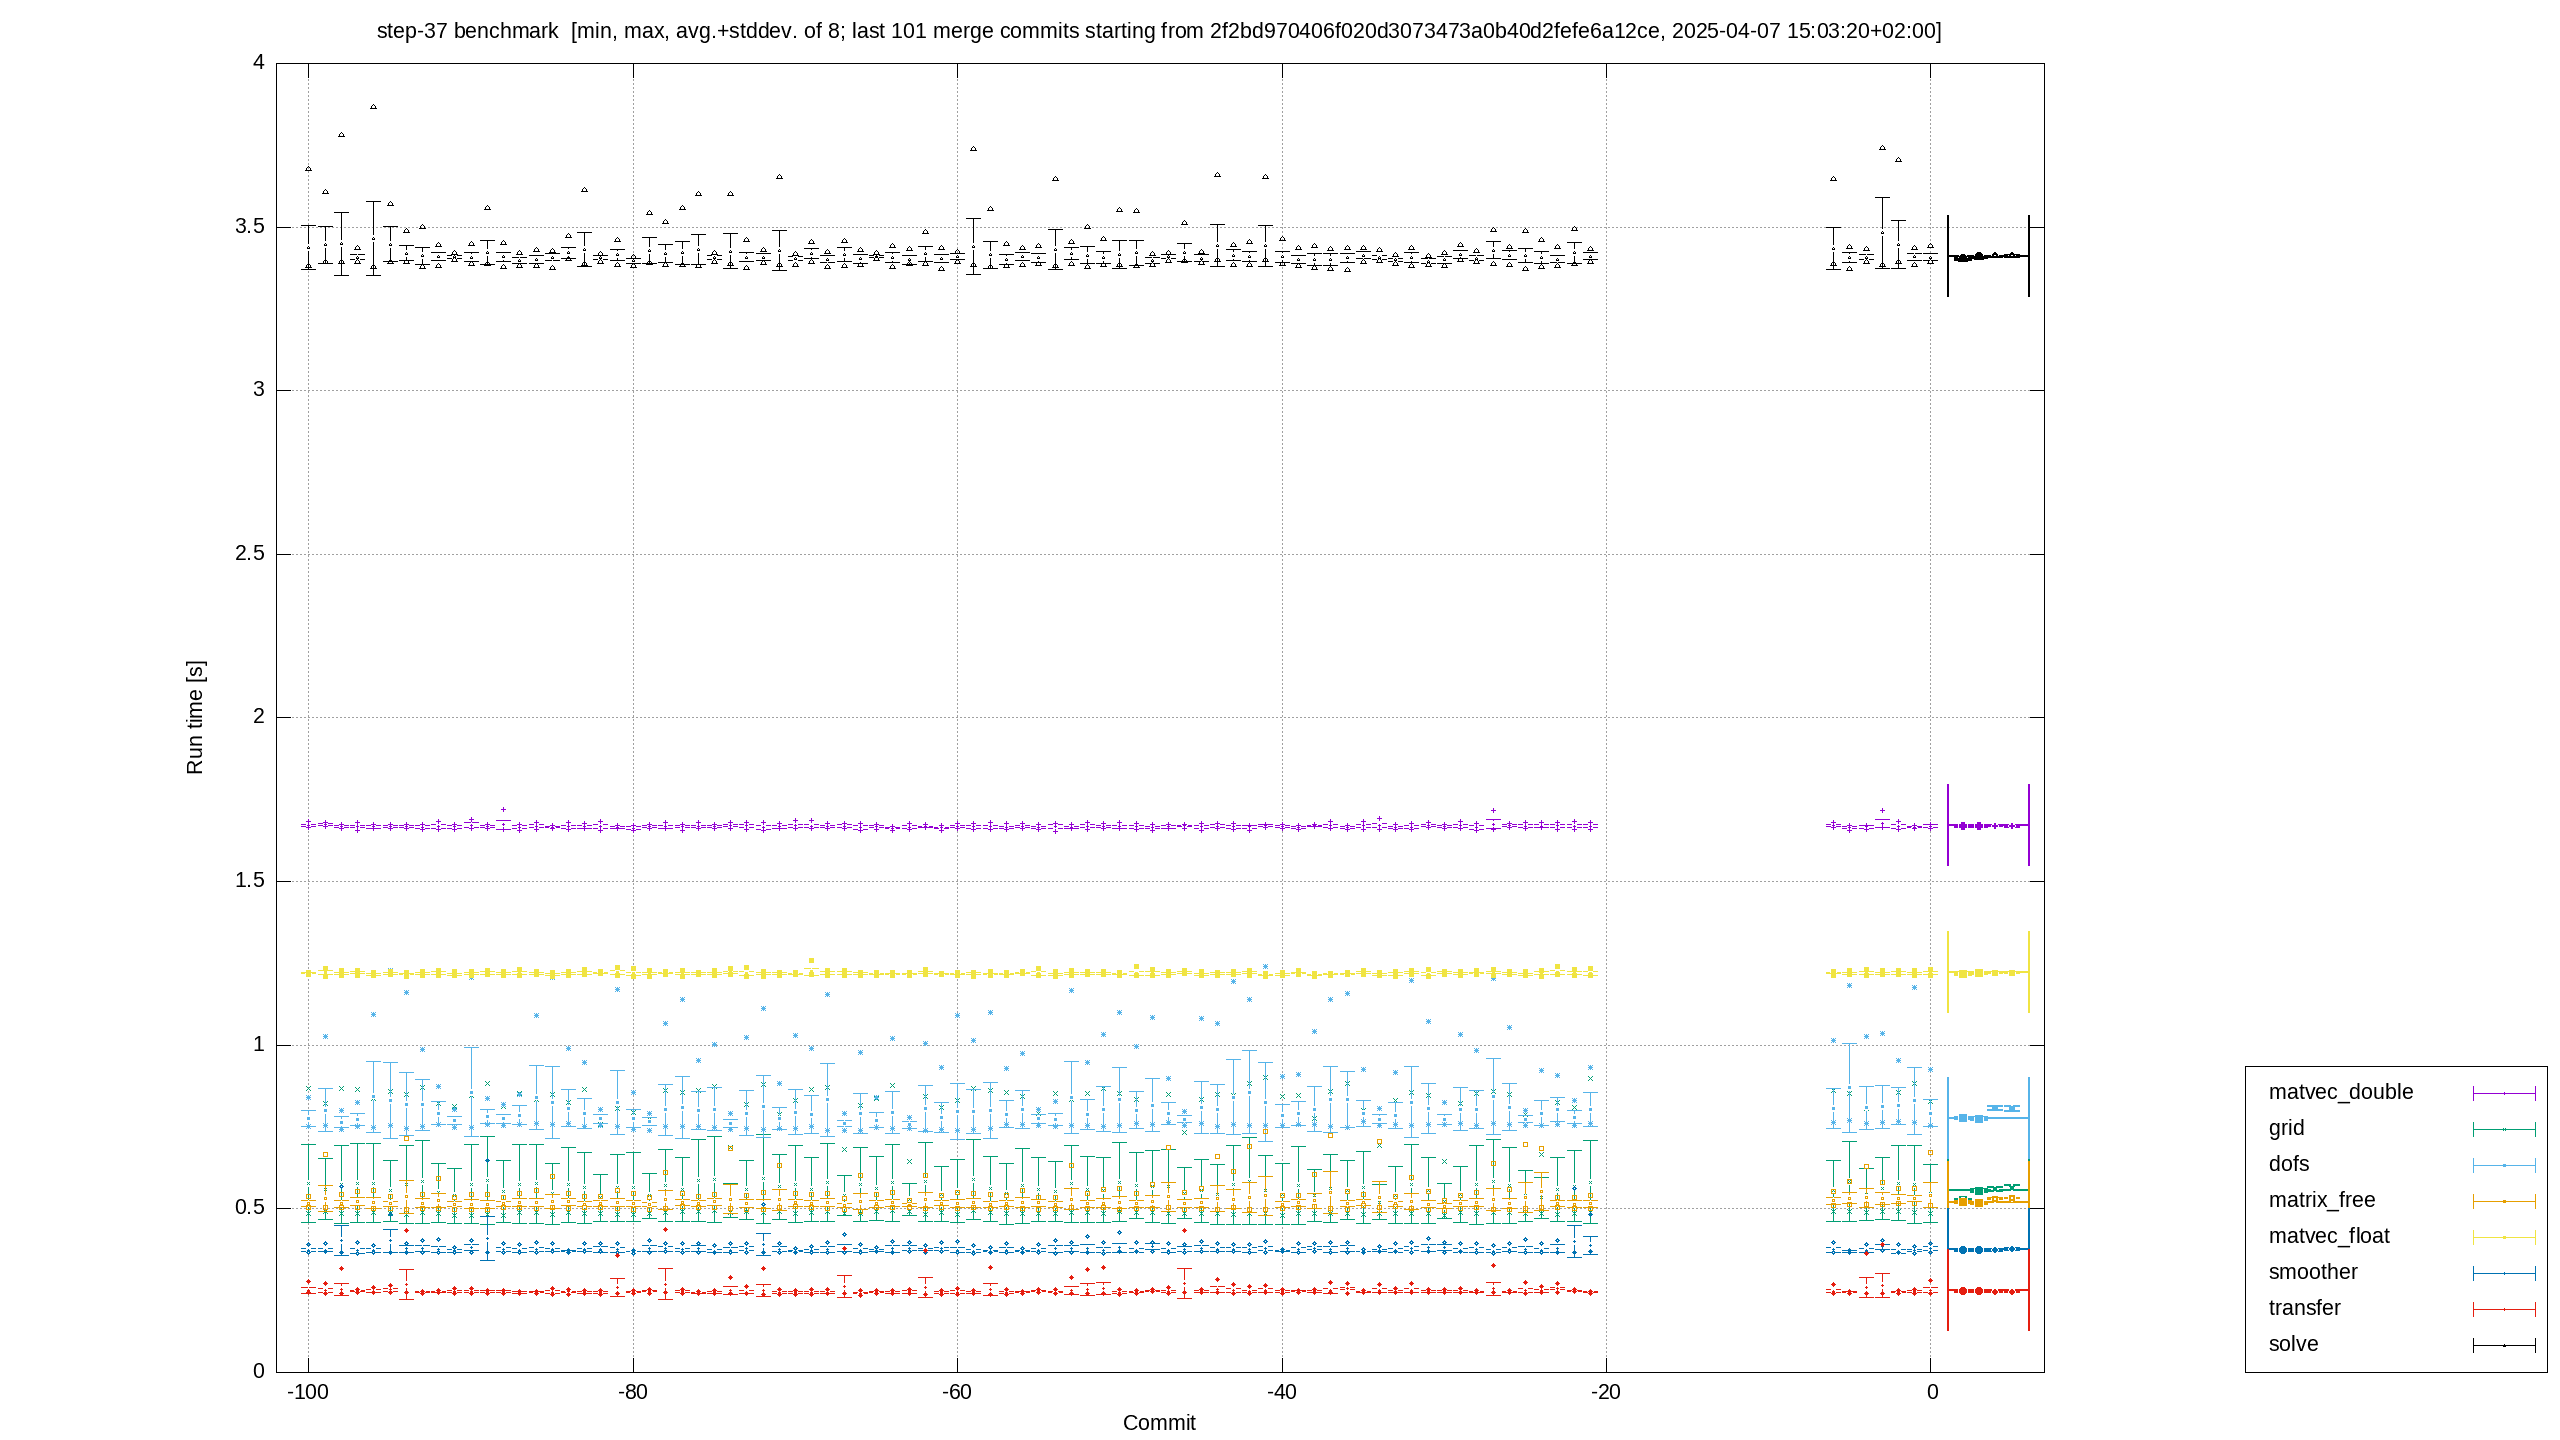Click the solve legend line sample

tap(2504, 1345)
